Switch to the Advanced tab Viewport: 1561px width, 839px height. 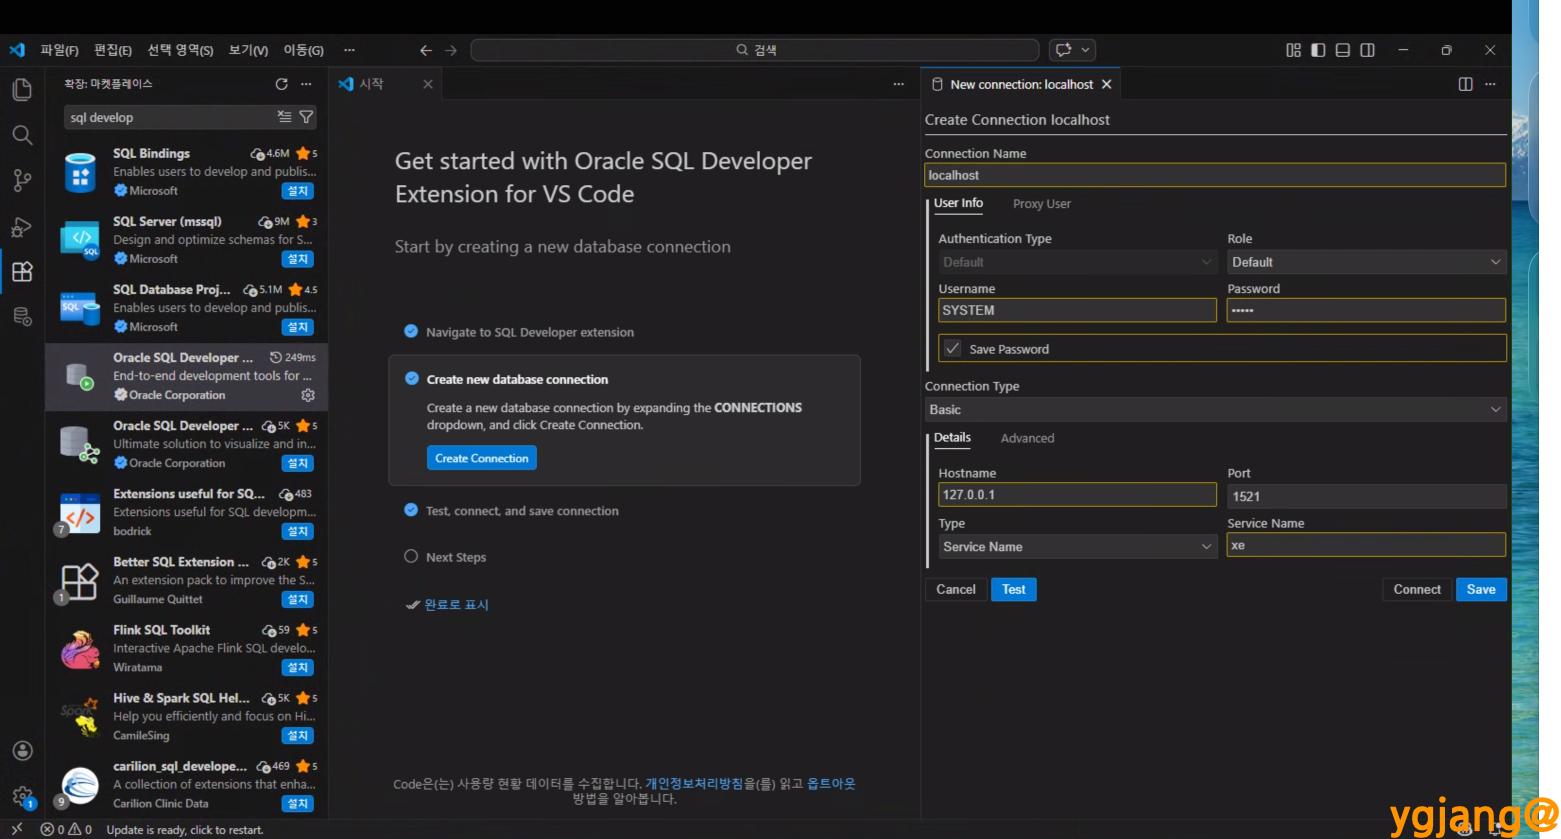[1027, 438]
